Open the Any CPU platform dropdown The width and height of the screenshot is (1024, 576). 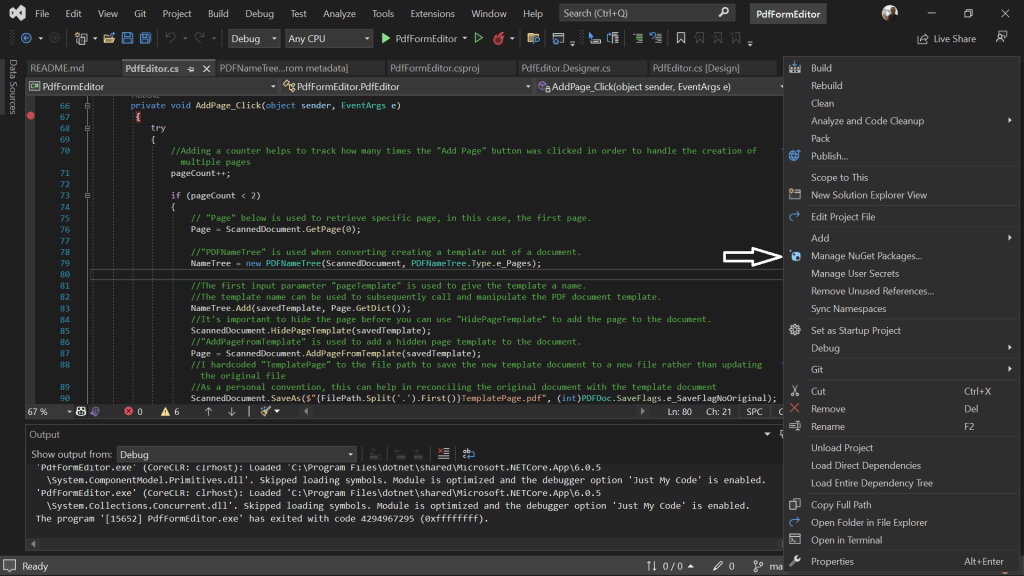click(x=328, y=39)
